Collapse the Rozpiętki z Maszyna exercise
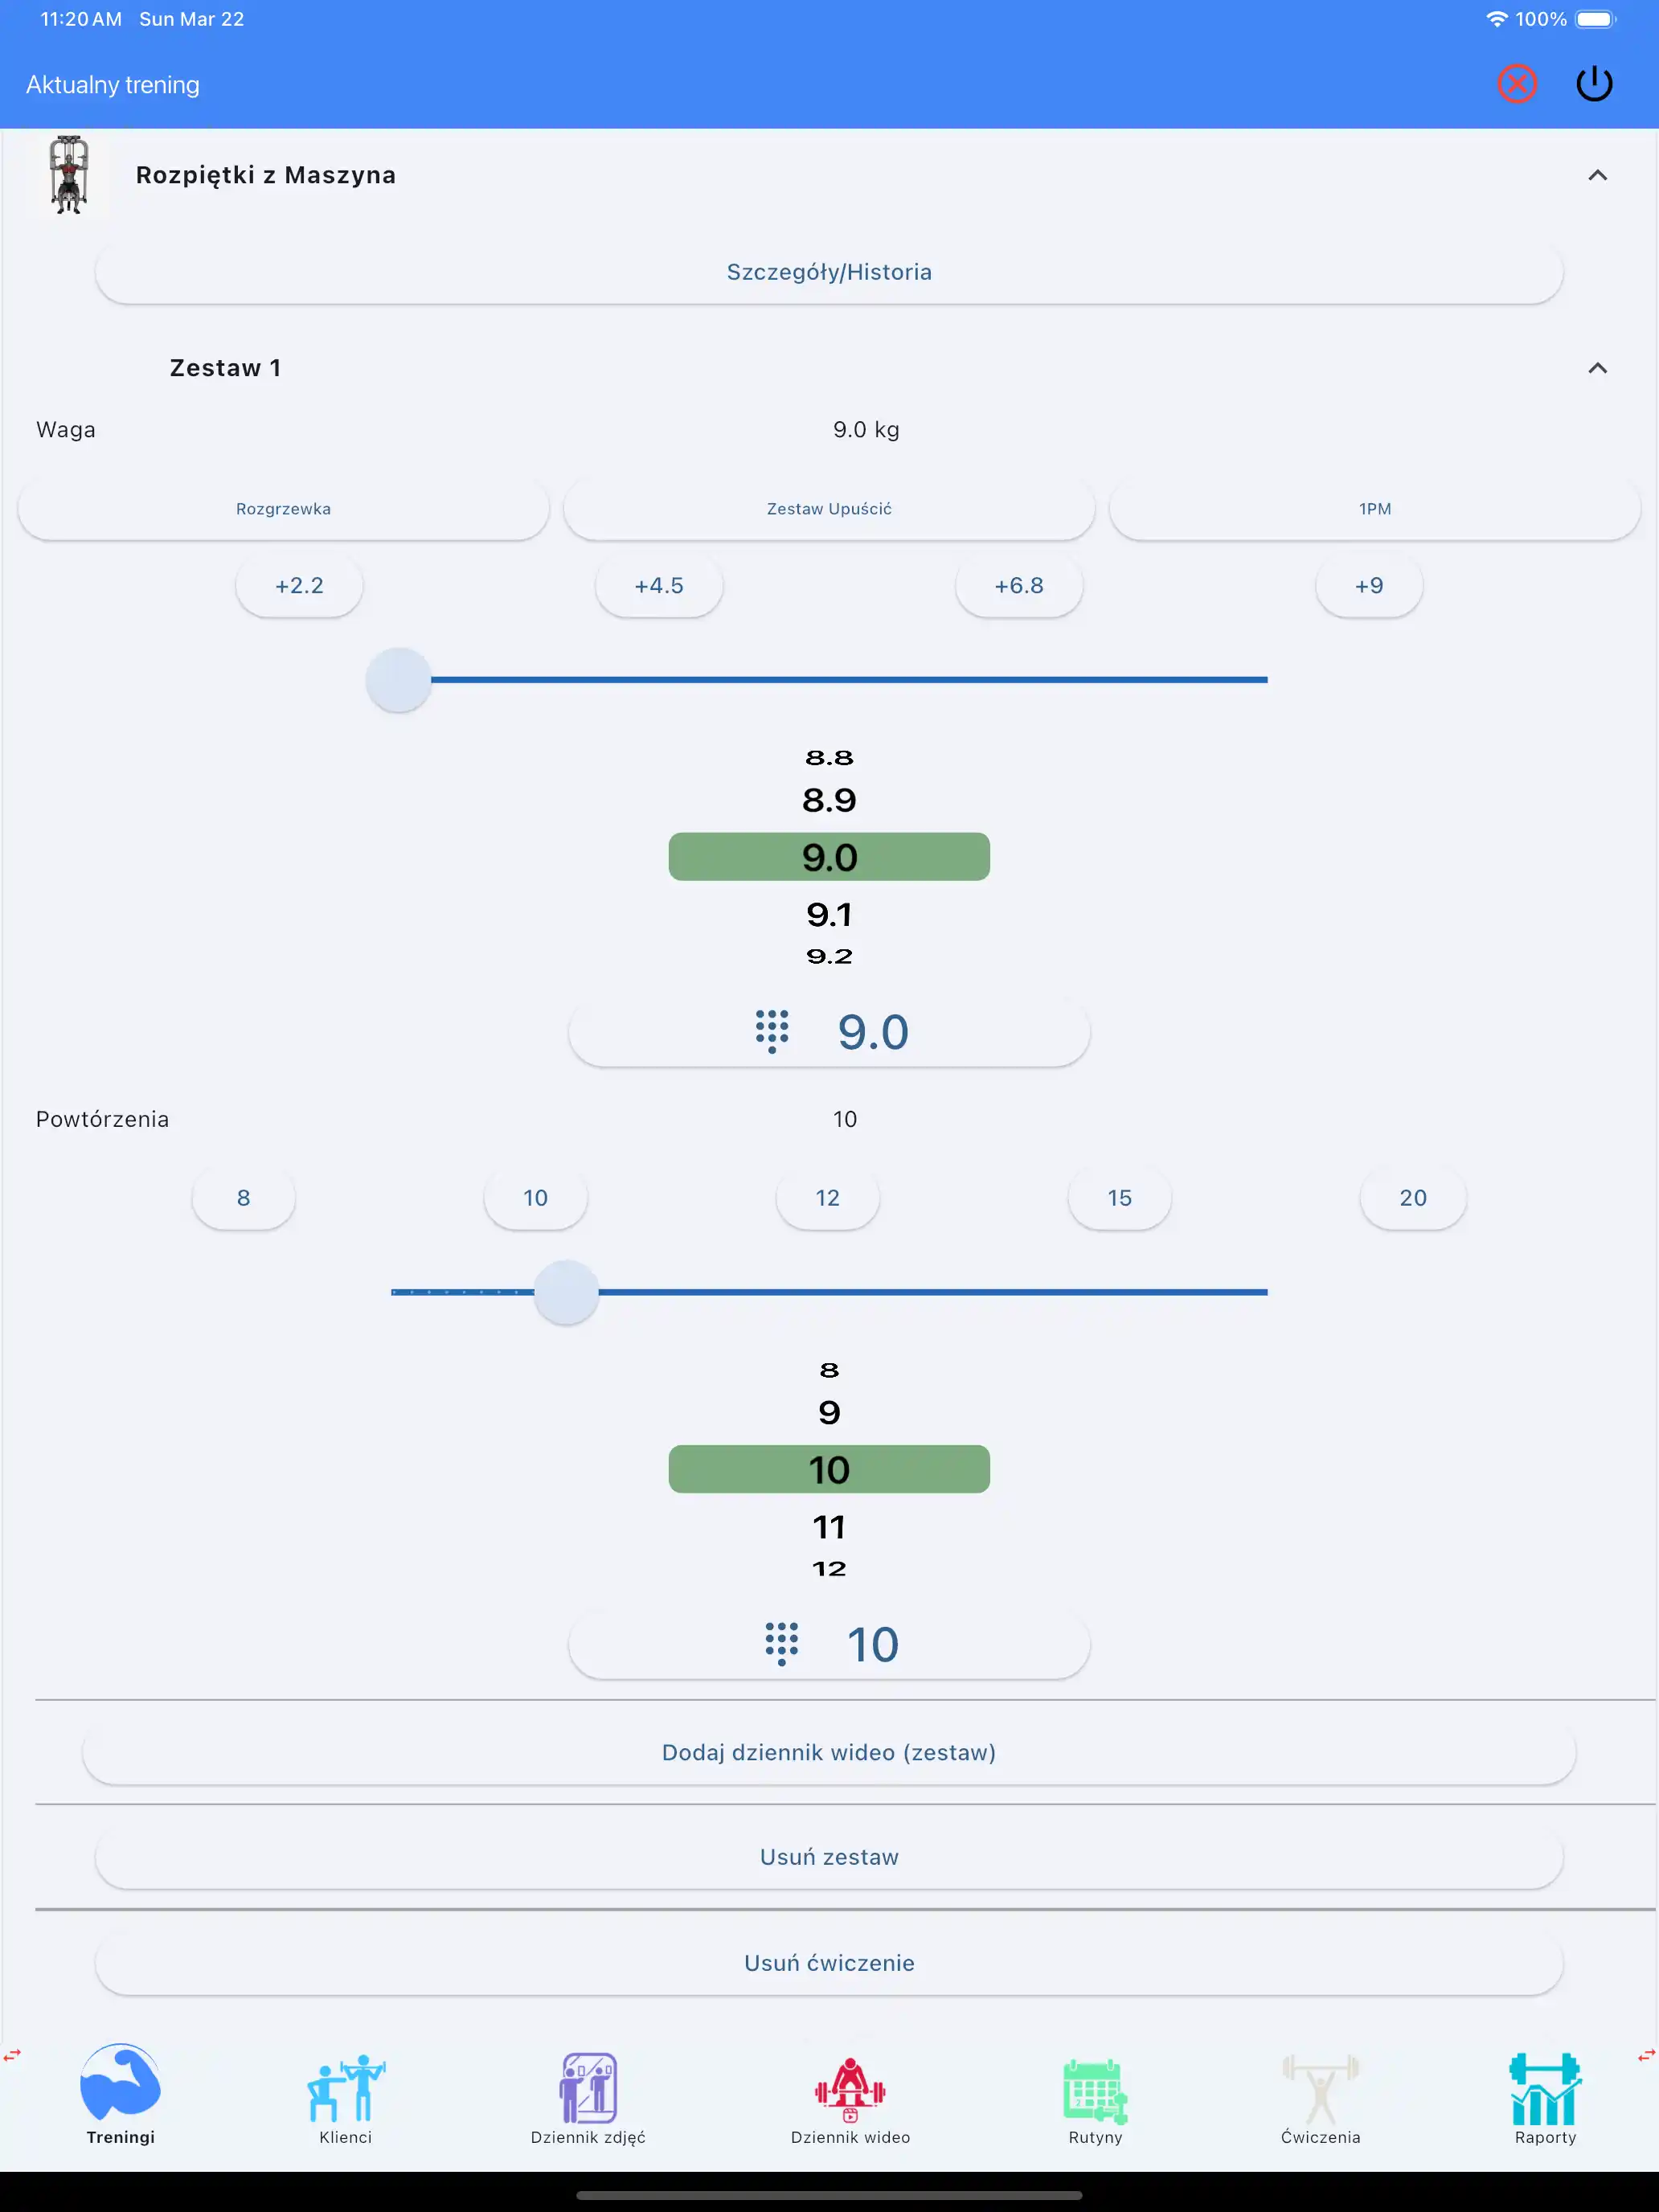The height and width of the screenshot is (2212, 1659). (1597, 176)
